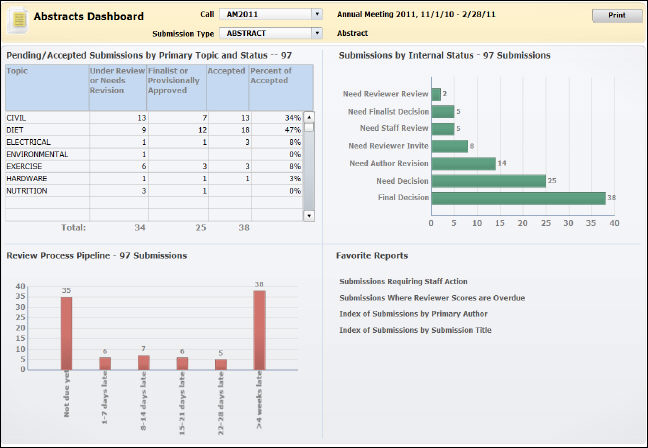The image size is (648, 448).
Task: Click the Need Decision bar in chart
Action: click(488, 181)
